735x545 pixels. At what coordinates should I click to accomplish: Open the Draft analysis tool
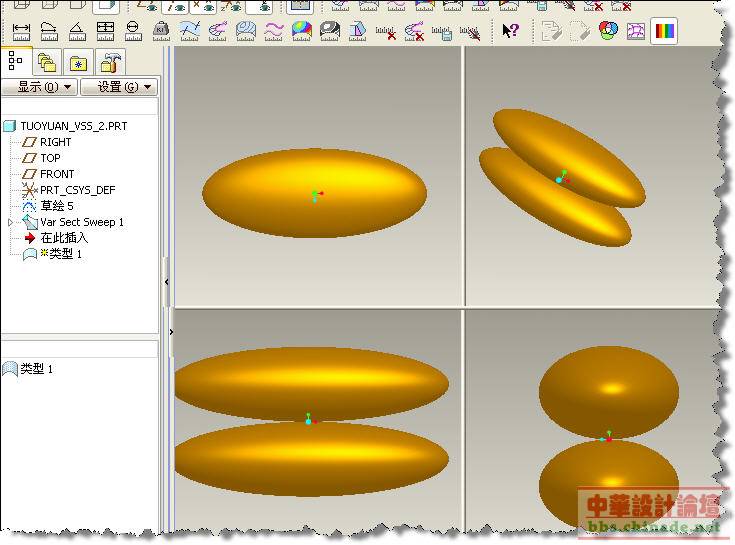point(357,31)
